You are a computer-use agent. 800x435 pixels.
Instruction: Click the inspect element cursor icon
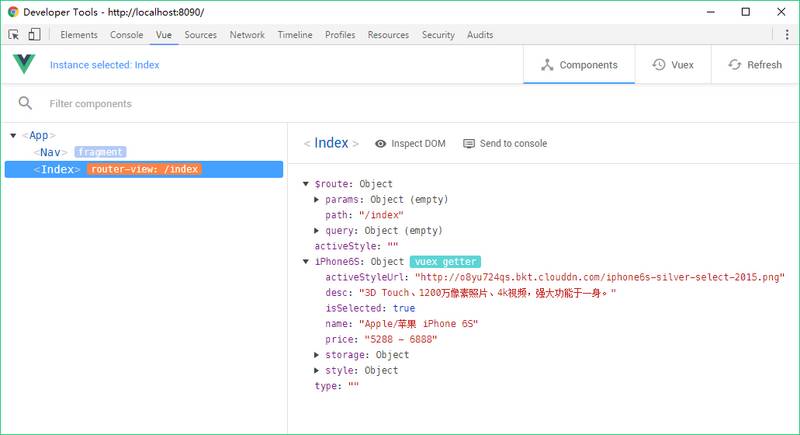[x=14, y=35]
